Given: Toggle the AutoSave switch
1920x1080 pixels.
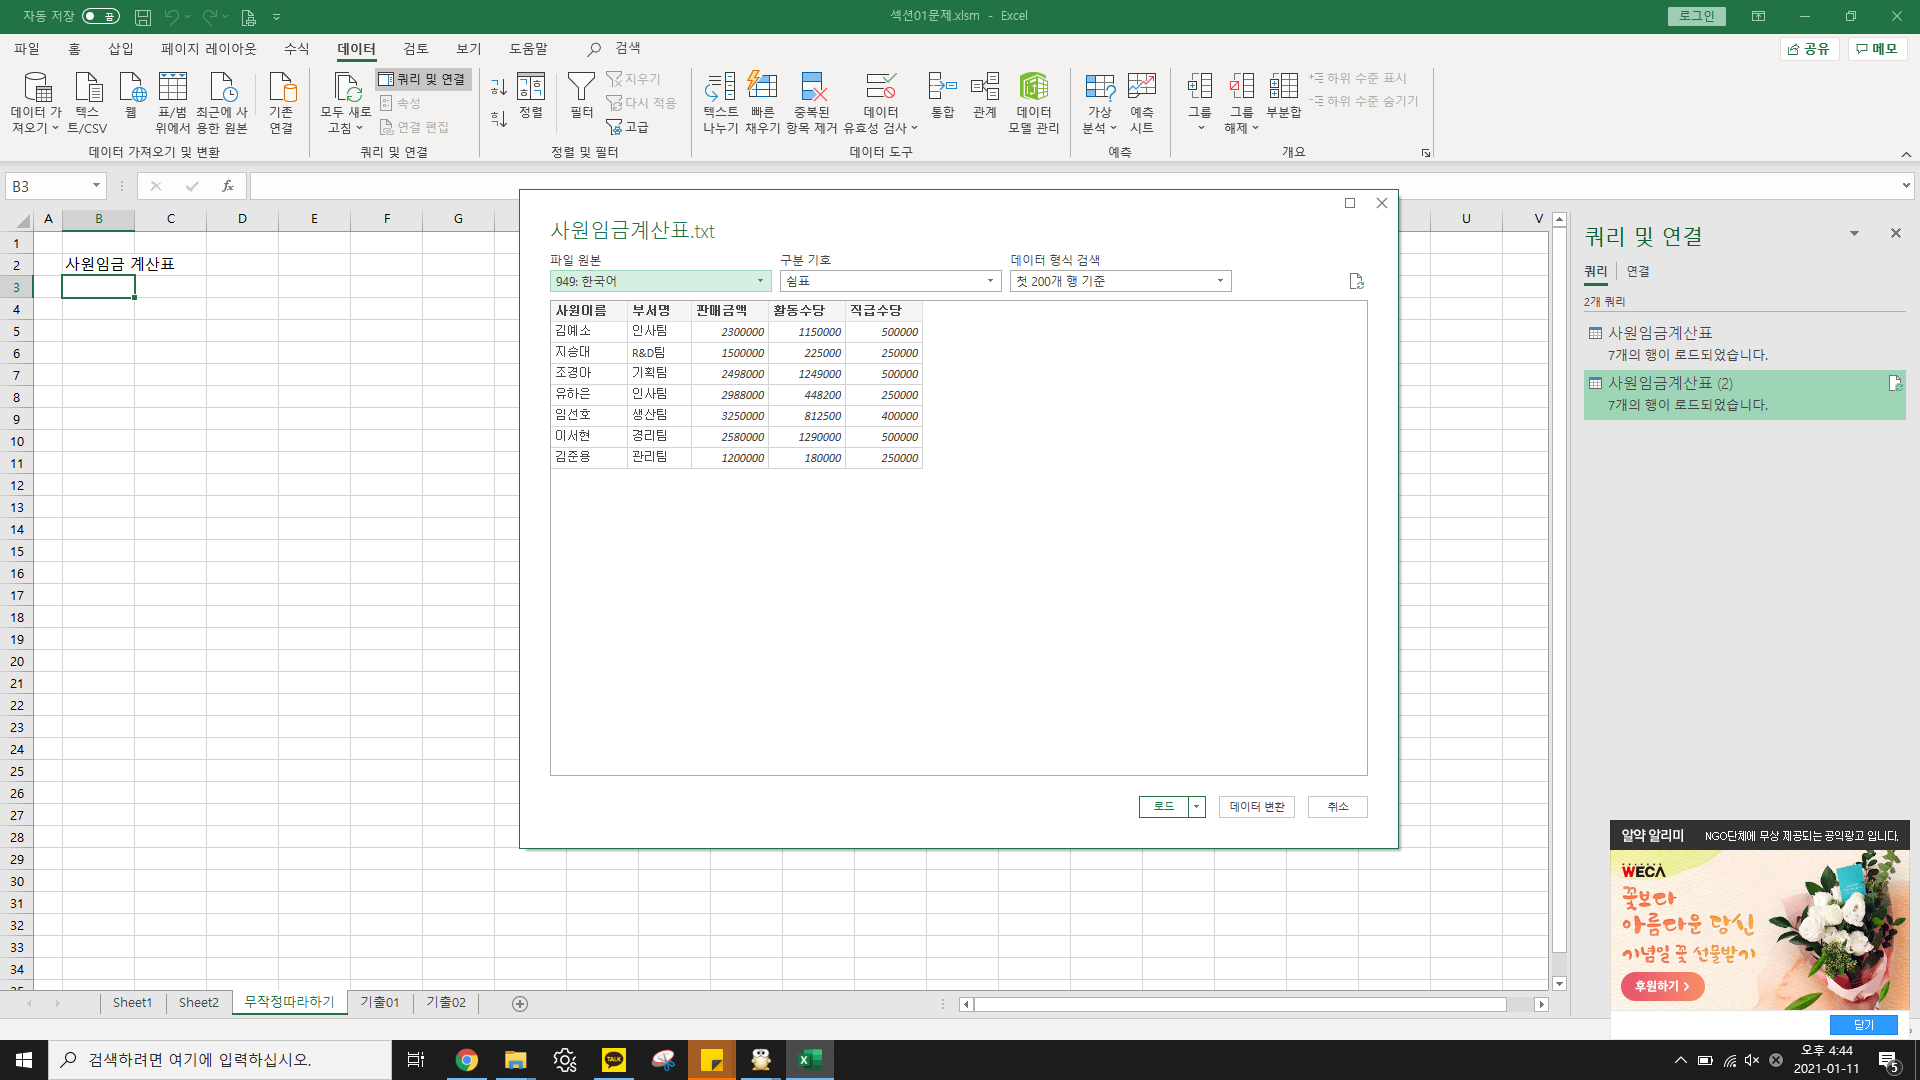Looking at the screenshot, I should point(101,16).
